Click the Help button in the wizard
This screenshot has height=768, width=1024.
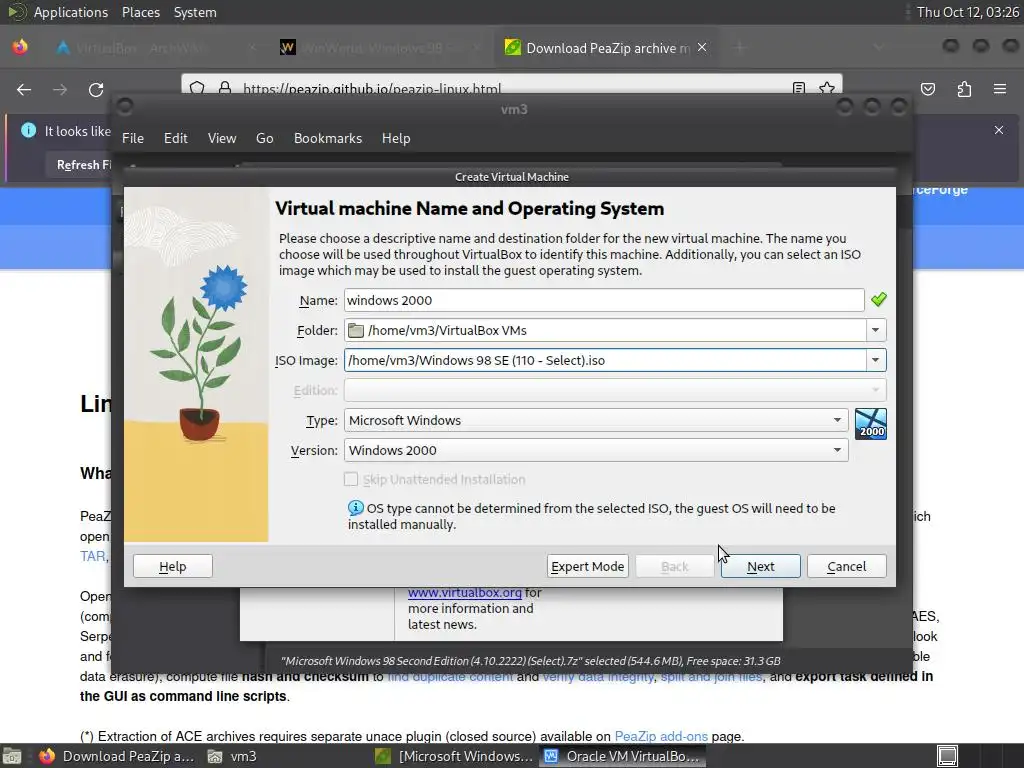[172, 566]
